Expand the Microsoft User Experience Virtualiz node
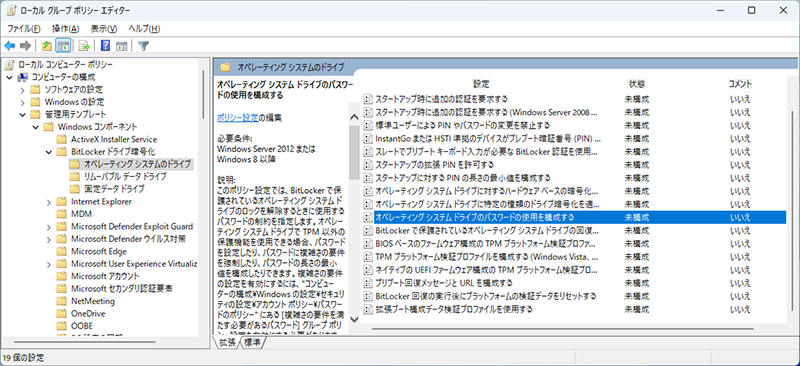Image resolution: width=800 pixels, height=366 pixels. point(48,264)
